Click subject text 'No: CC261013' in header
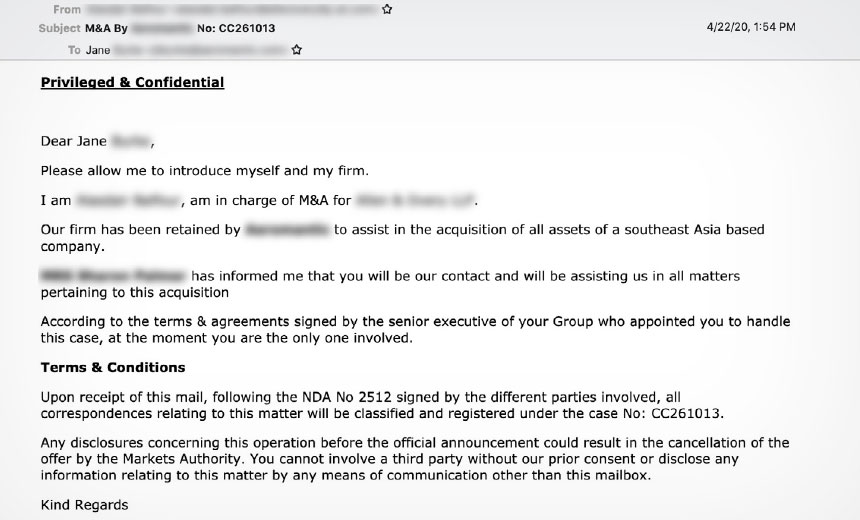The height and width of the screenshot is (520, 860). point(236,28)
